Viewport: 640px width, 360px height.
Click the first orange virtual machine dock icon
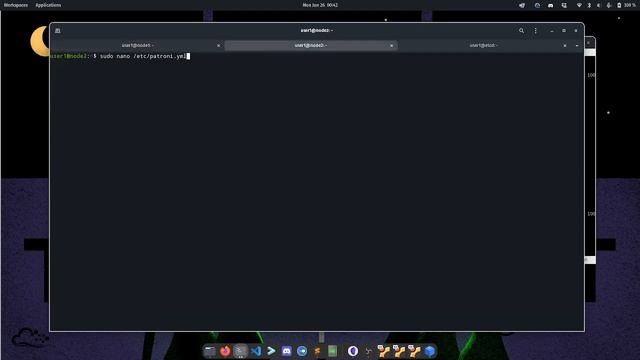pyautogui.click(x=383, y=351)
